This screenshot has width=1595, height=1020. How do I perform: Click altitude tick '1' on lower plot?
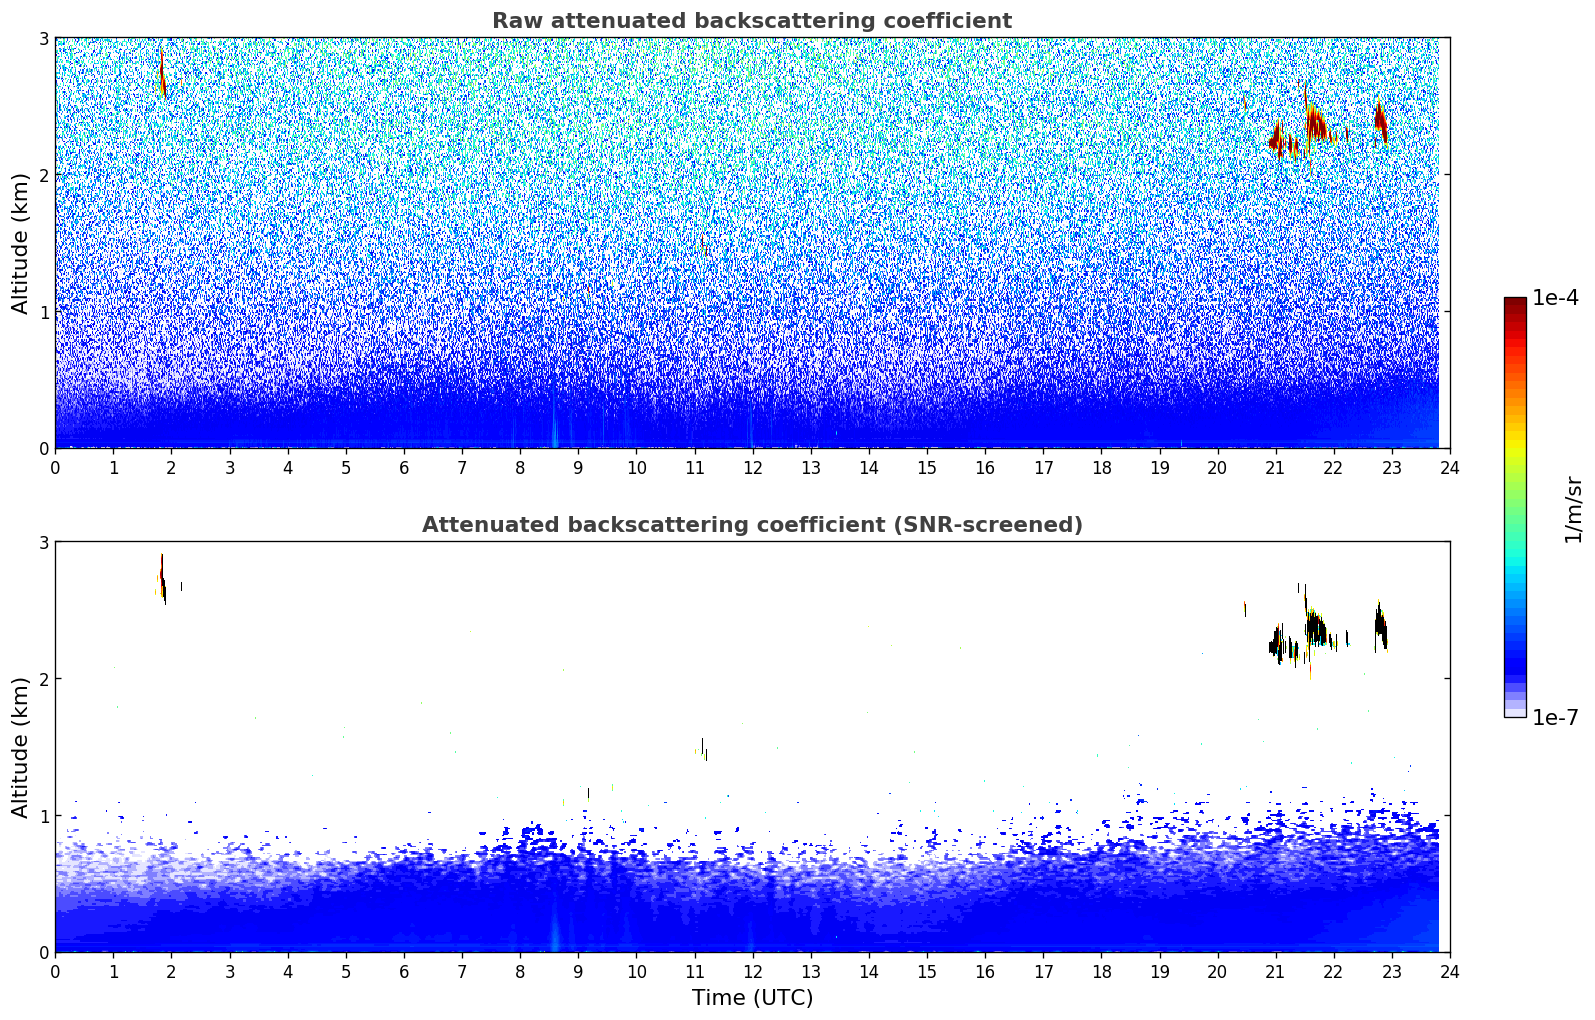click(43, 816)
